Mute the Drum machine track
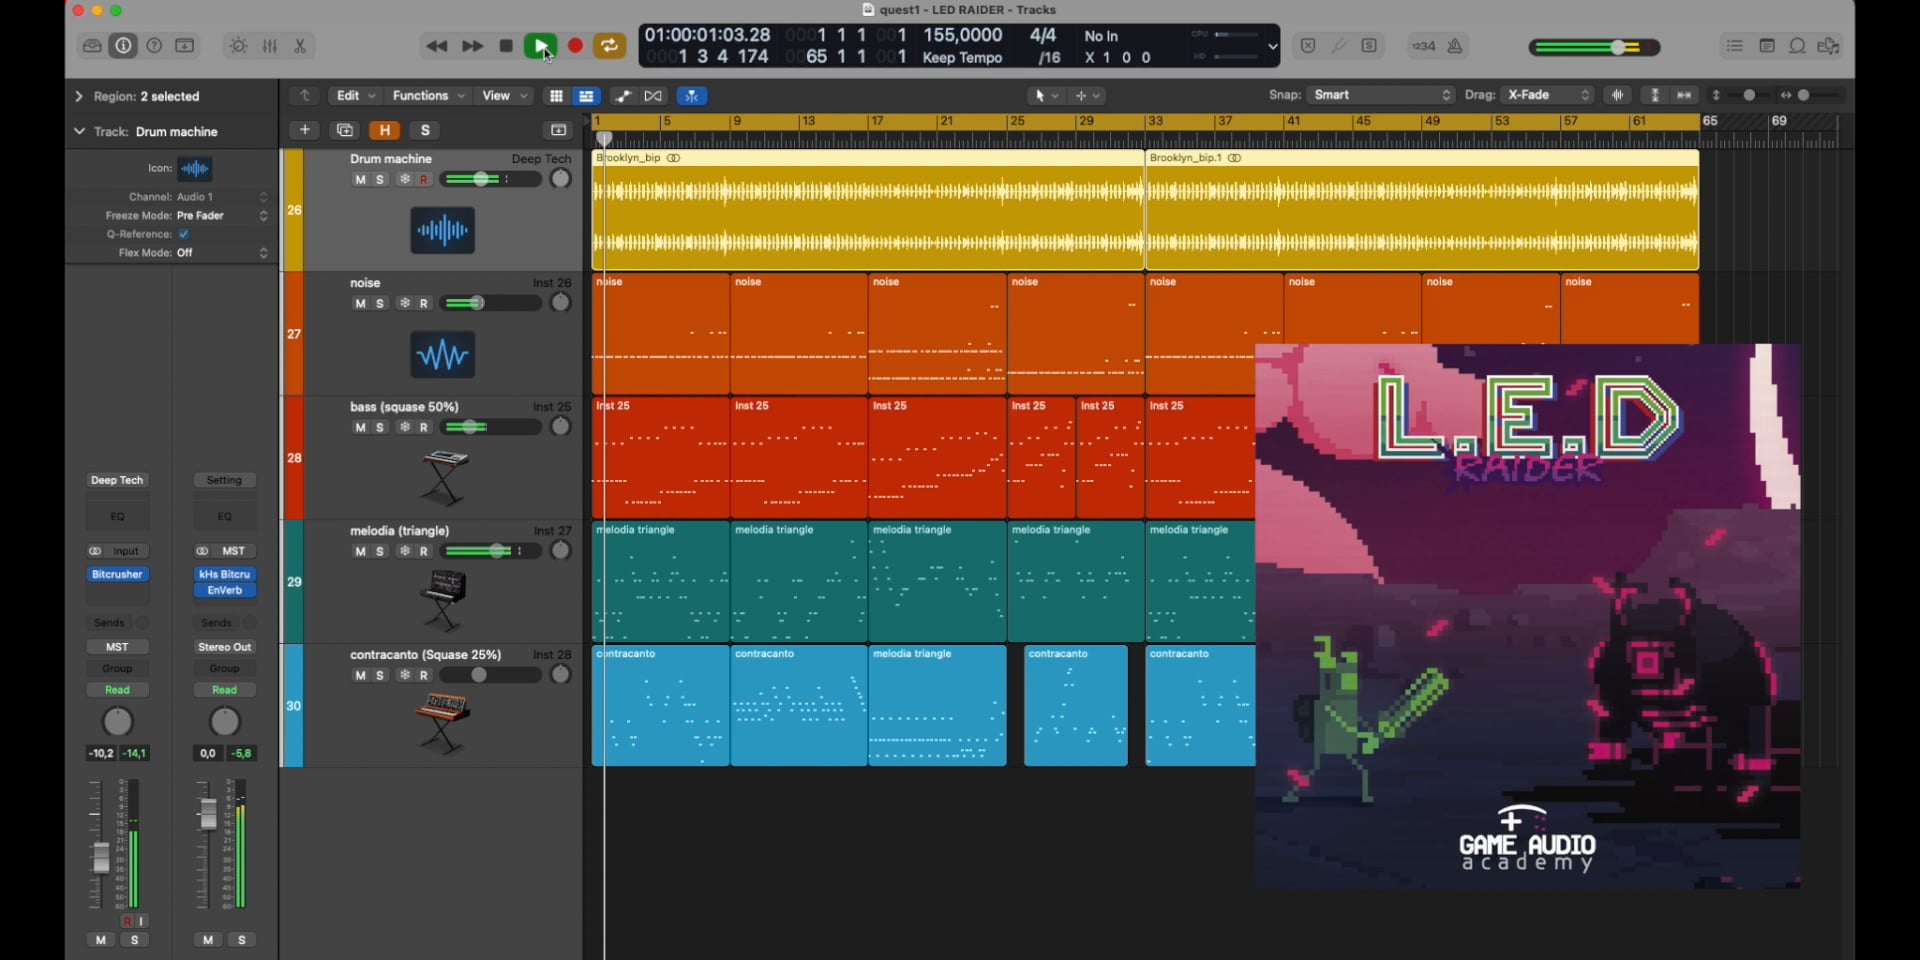Image resolution: width=1920 pixels, height=960 pixels. tap(360, 180)
